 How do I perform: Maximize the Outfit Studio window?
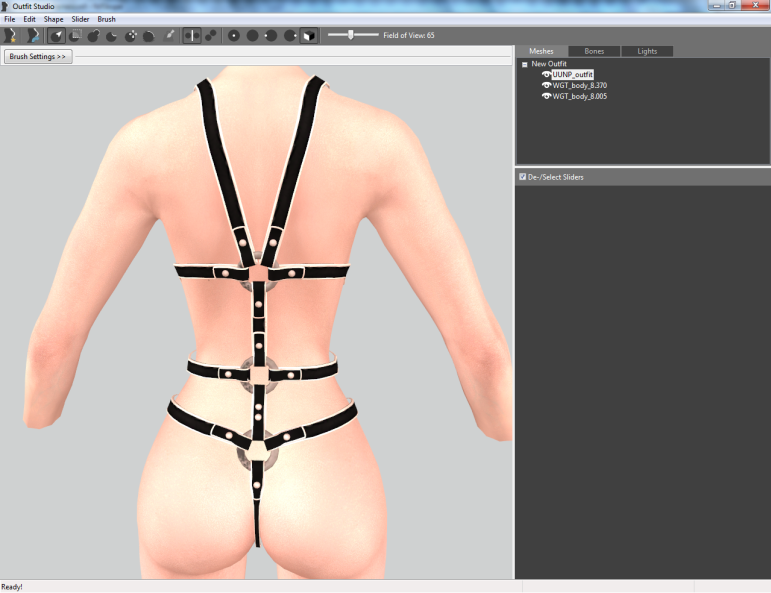tap(732, 5)
